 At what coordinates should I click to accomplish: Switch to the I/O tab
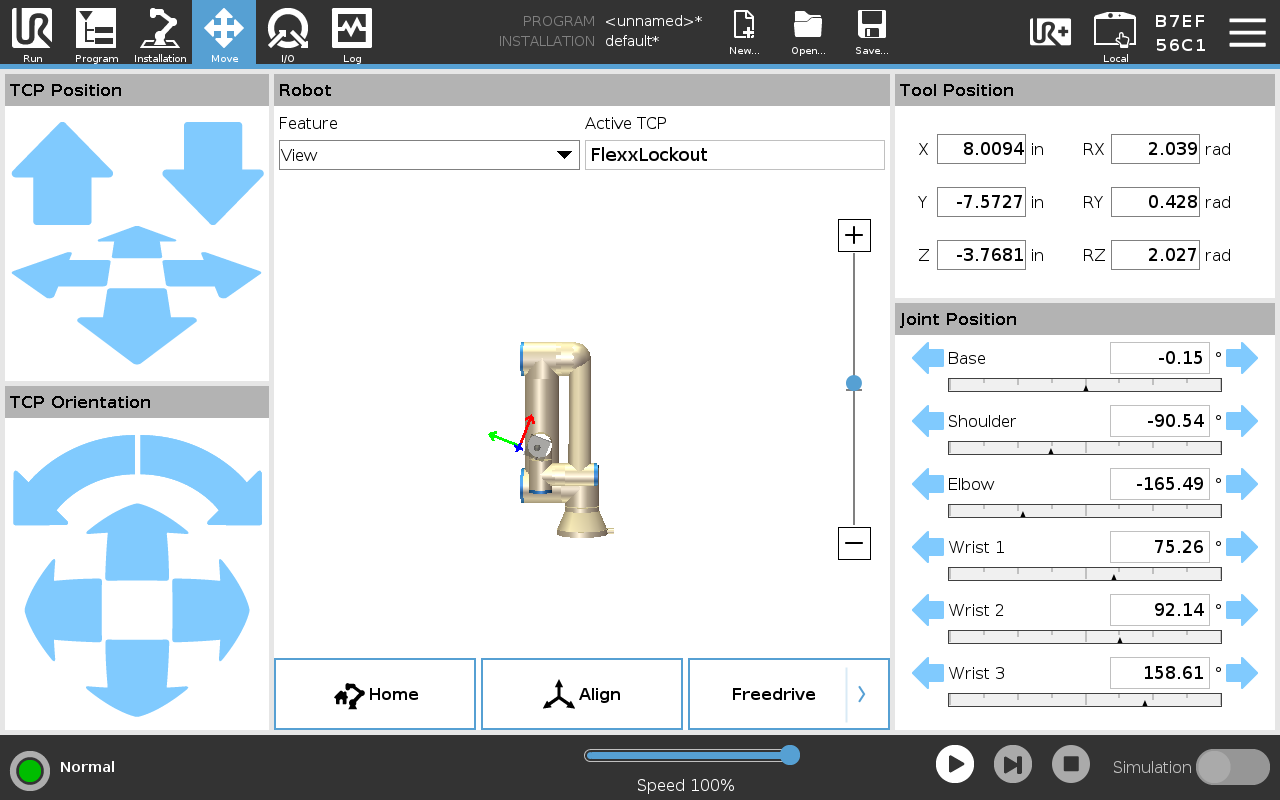pyautogui.click(x=288, y=33)
